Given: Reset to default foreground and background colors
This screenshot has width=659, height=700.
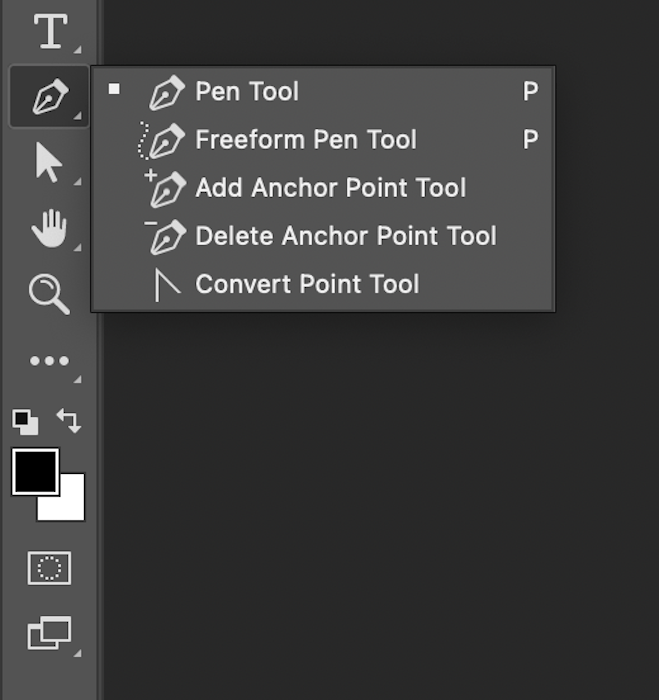Looking at the screenshot, I should click(x=25, y=421).
